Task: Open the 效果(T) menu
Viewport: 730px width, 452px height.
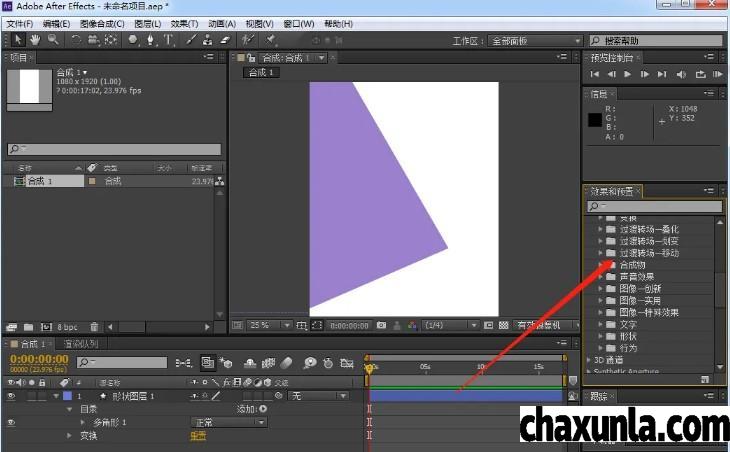Action: click(183, 23)
